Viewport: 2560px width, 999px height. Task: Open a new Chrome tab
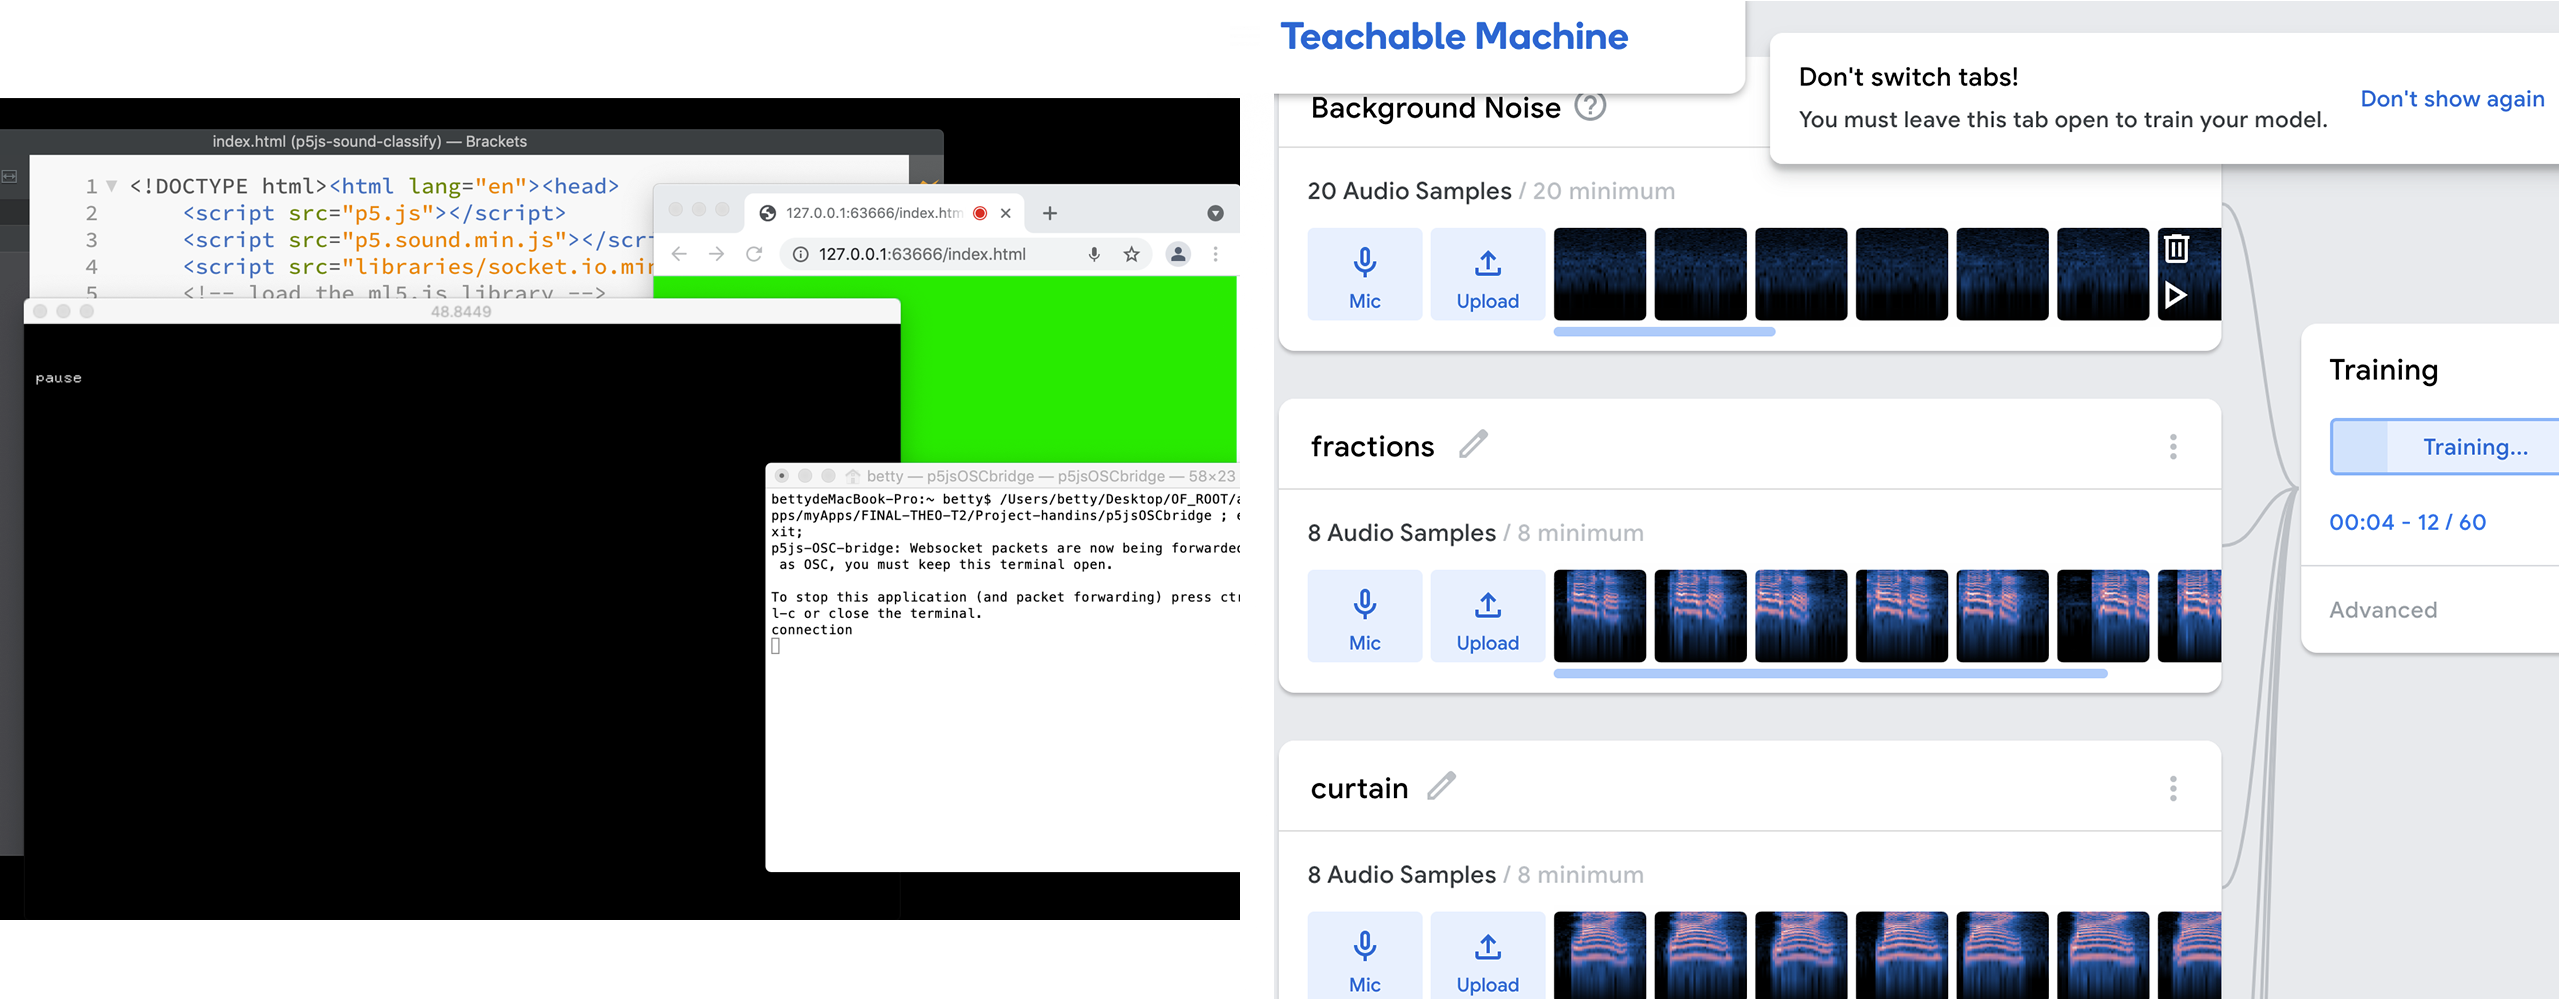(x=1050, y=213)
